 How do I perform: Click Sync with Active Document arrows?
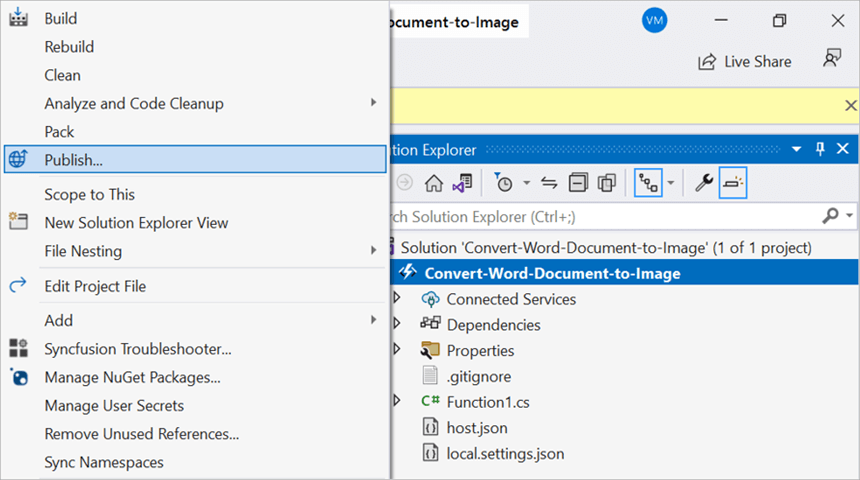point(549,183)
